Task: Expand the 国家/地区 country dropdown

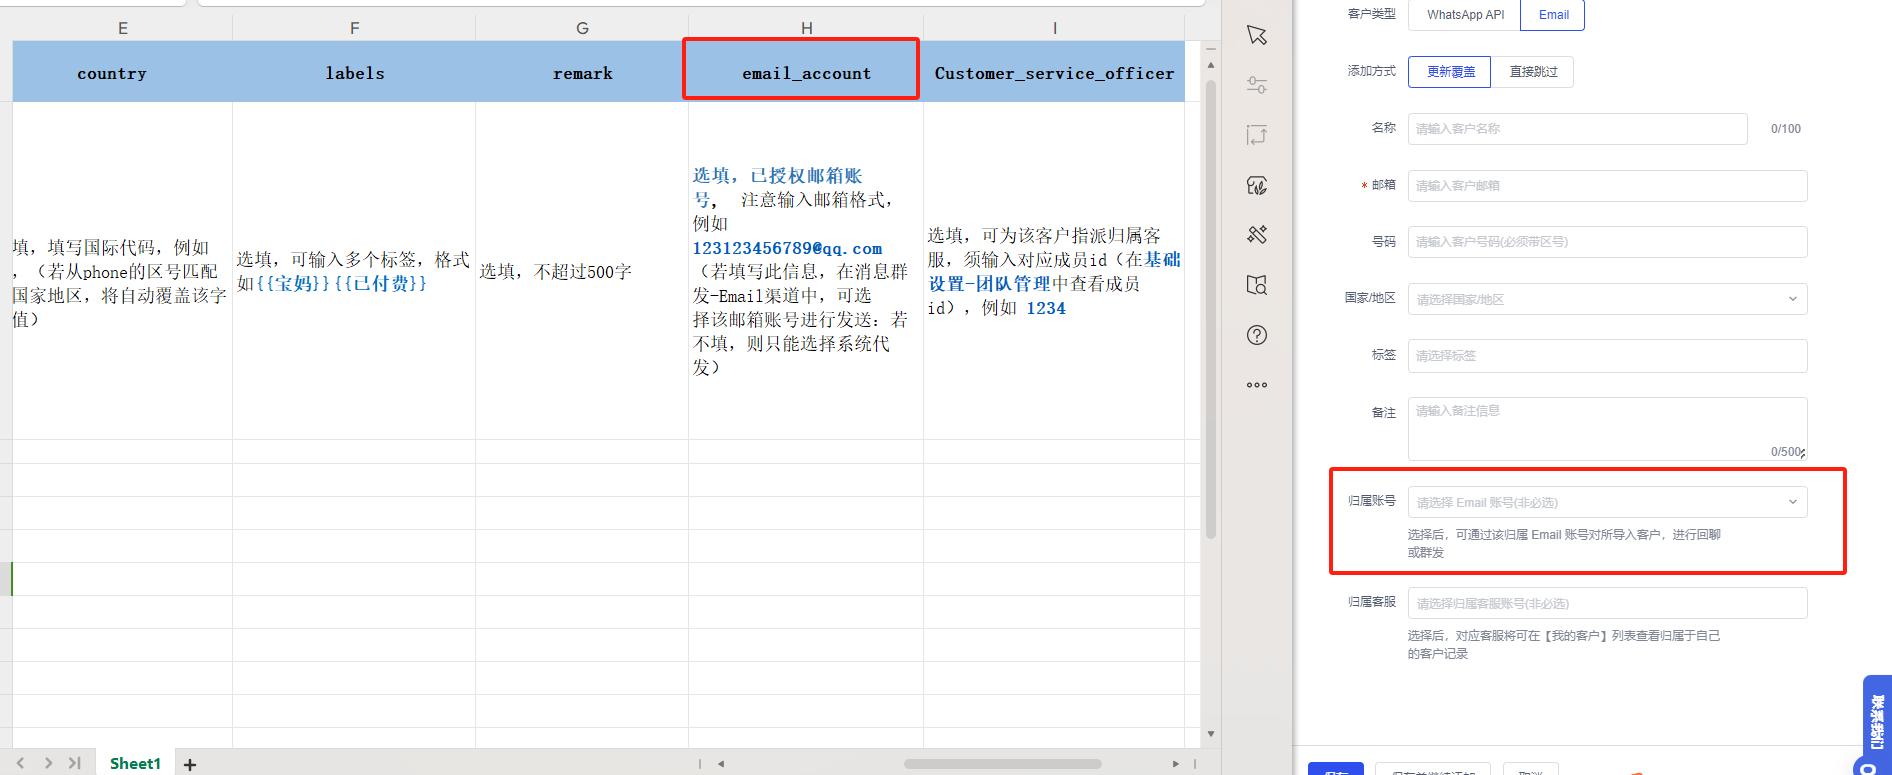Action: point(1607,299)
